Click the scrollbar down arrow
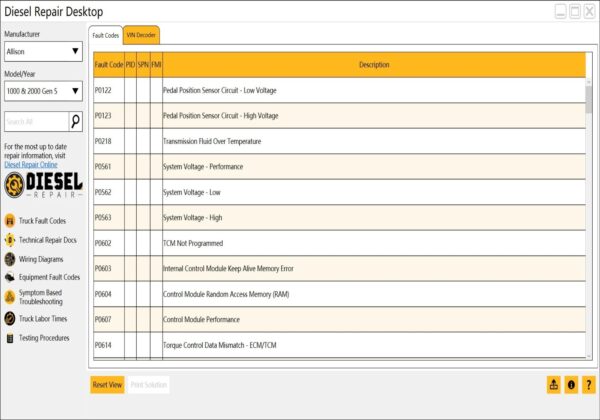Screen dimensions: 600x420 589,356
